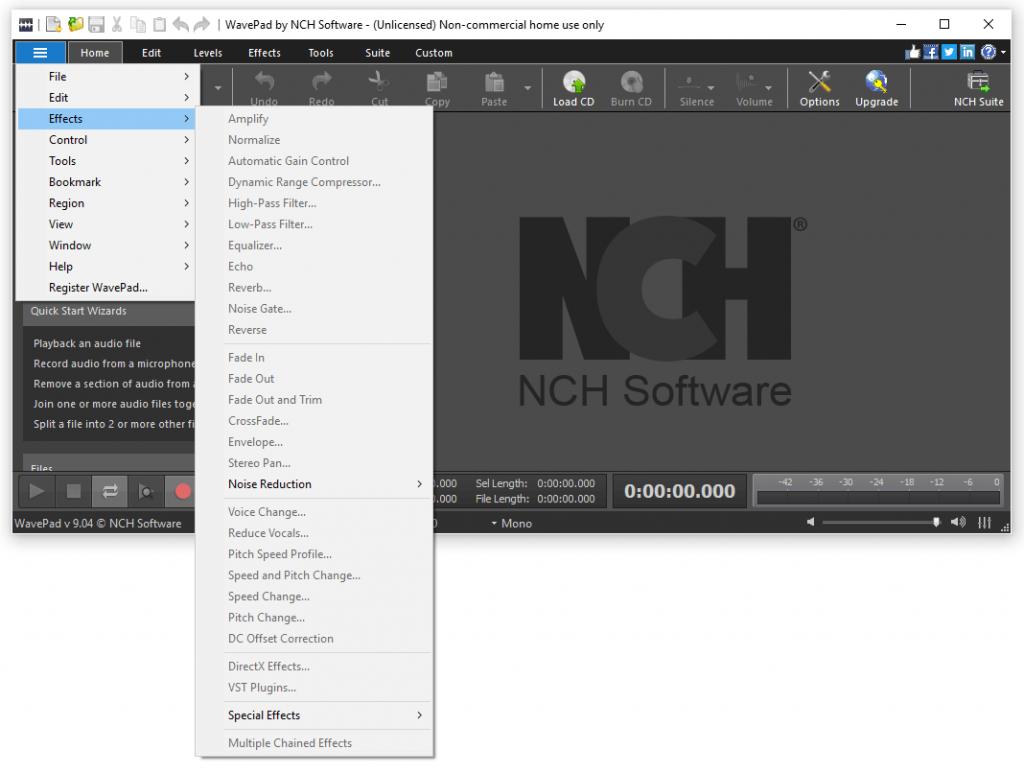Click the Stop button in transport

[x=73, y=491]
